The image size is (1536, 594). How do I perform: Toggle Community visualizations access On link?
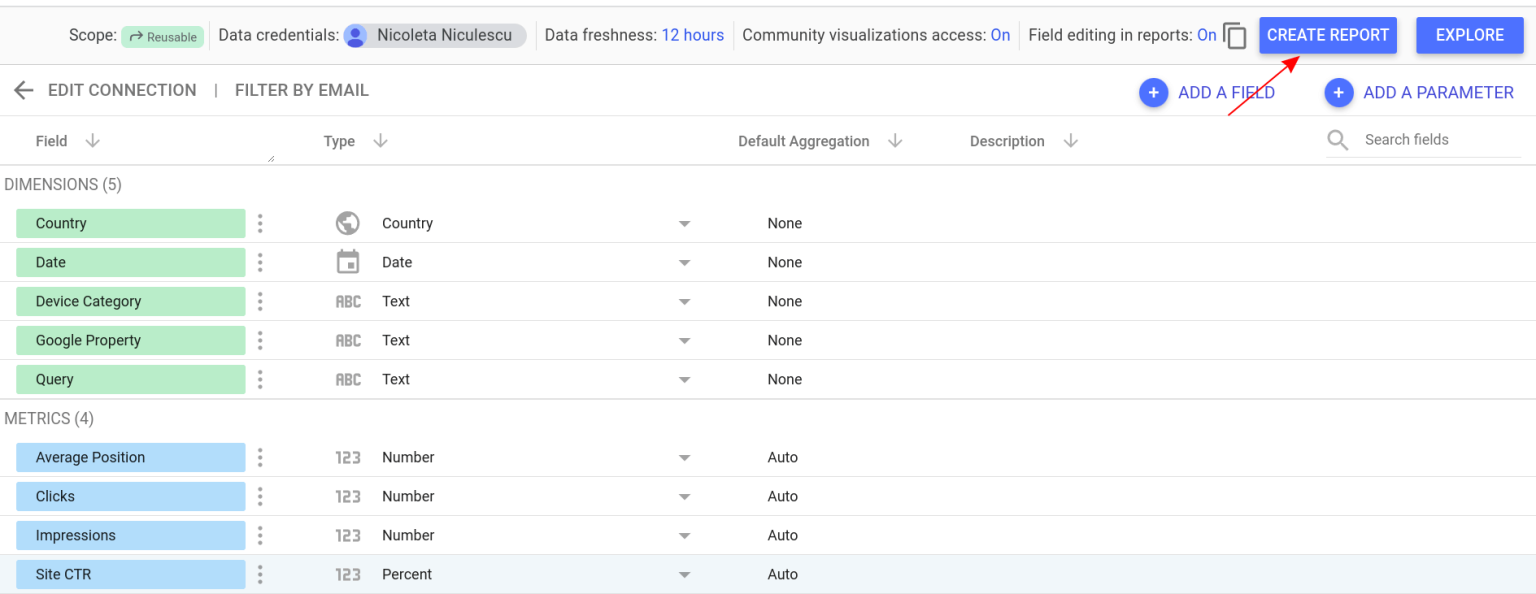pyautogui.click(x=1000, y=35)
